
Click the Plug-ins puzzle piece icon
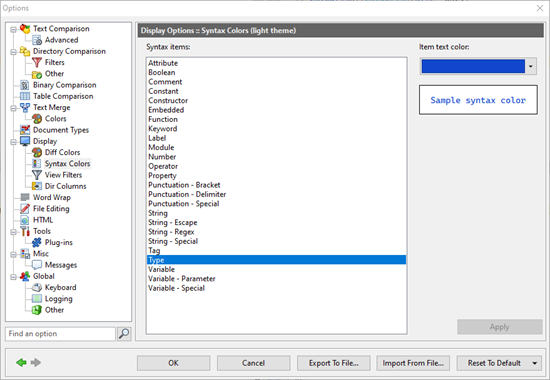click(37, 242)
